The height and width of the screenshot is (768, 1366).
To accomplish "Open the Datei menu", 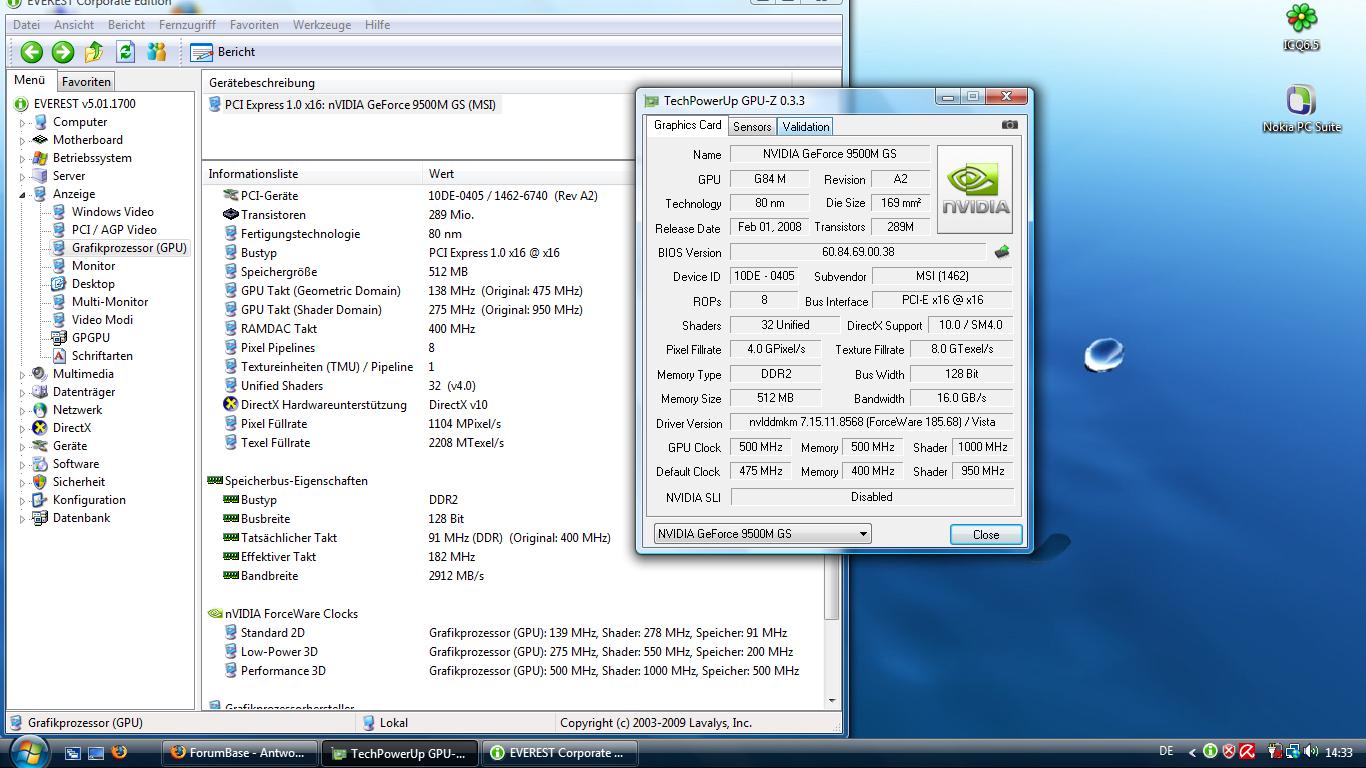I will point(26,25).
